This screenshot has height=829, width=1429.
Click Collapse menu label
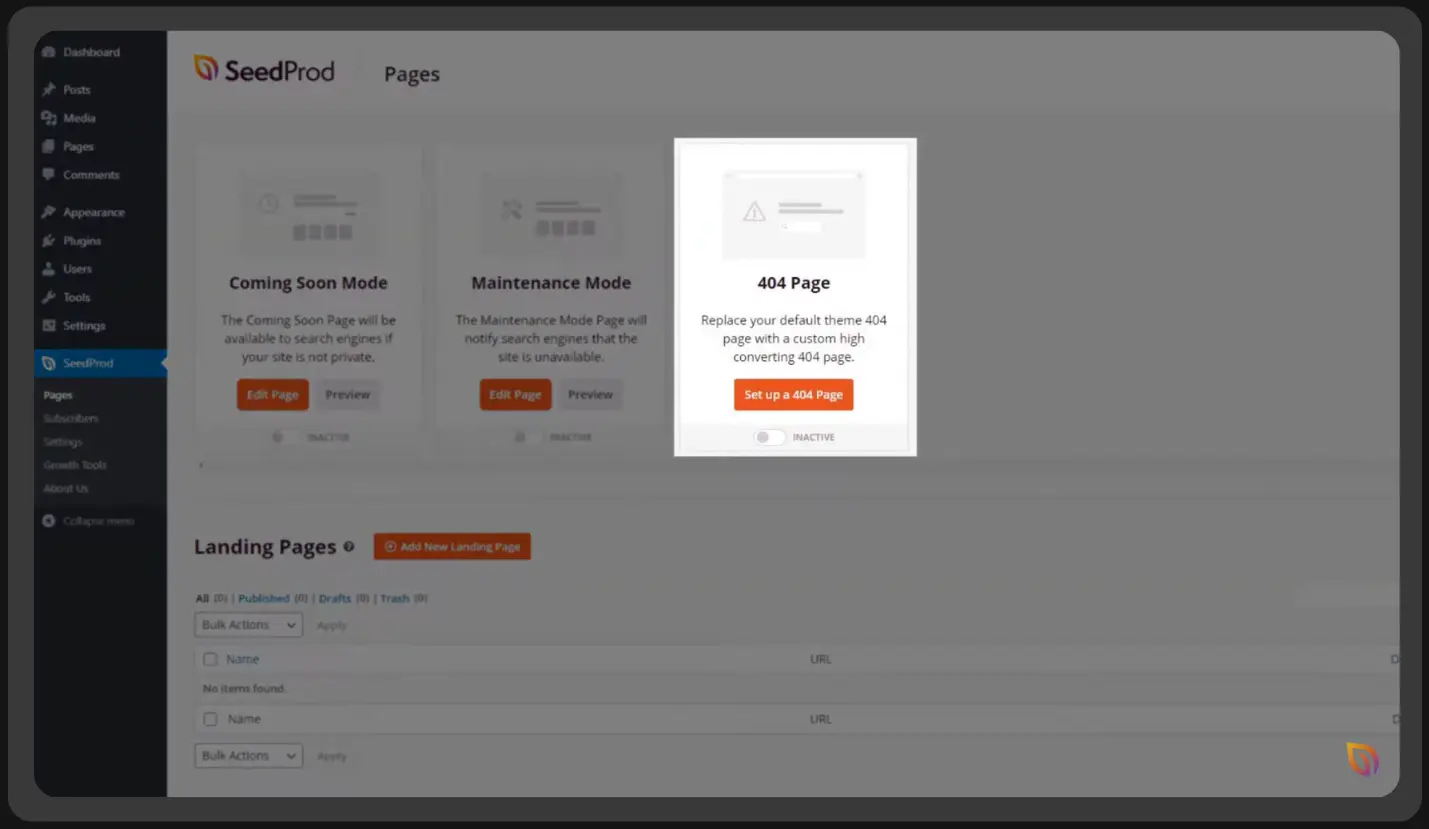click(98, 521)
